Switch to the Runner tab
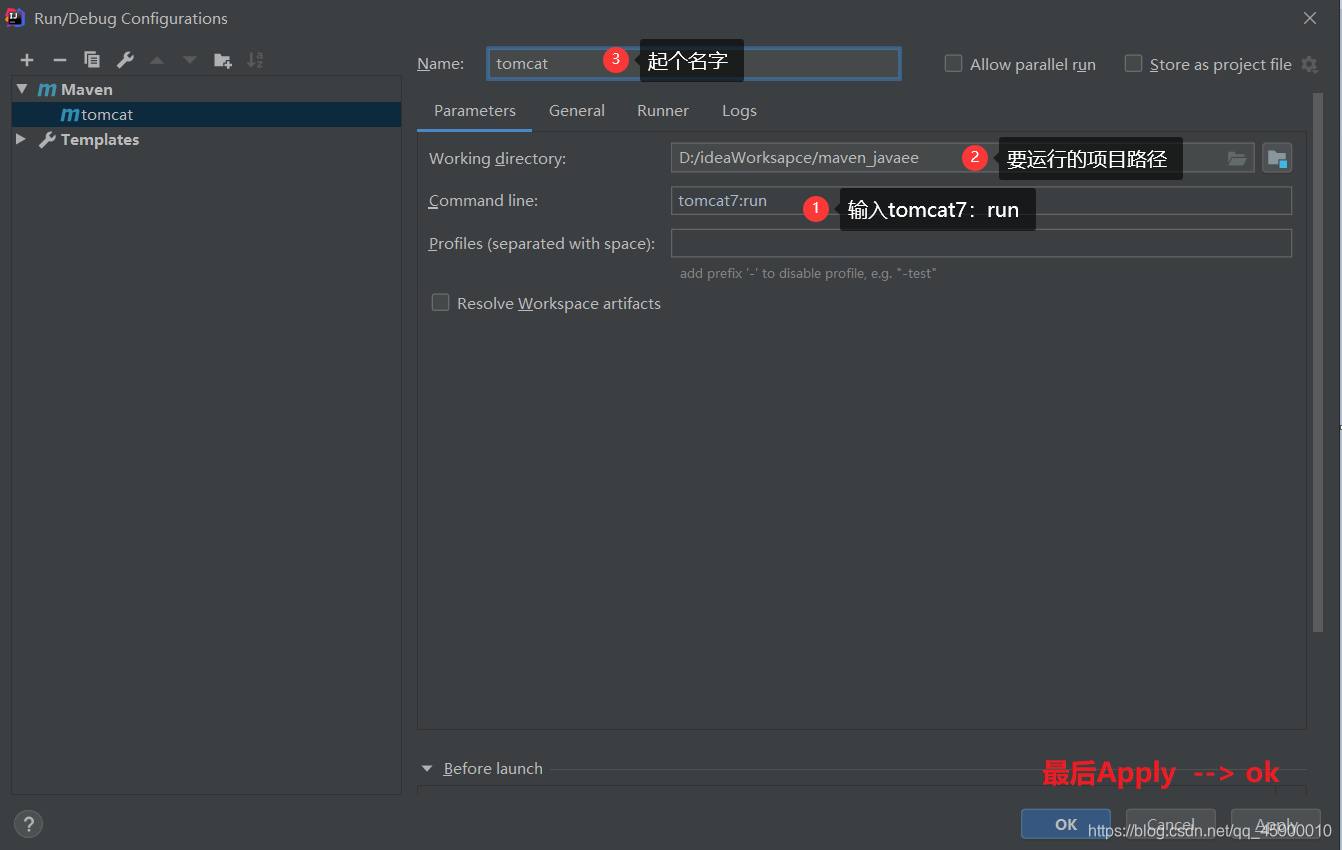This screenshot has height=850, width=1342. 663,111
